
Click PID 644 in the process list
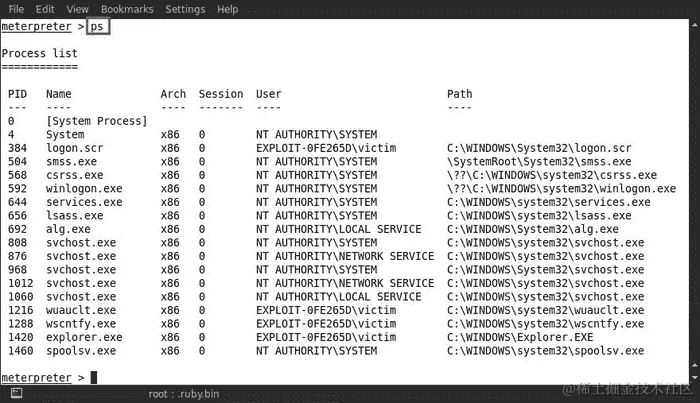17,202
